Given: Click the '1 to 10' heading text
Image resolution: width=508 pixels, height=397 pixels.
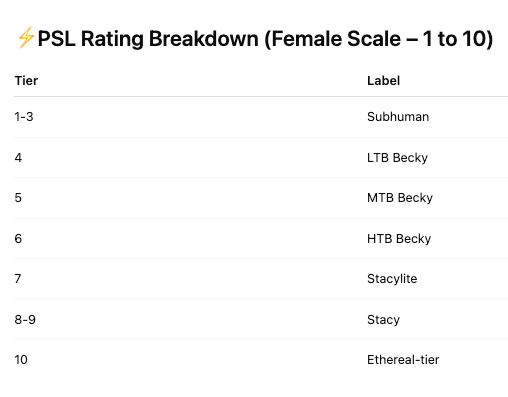Looking at the screenshot, I should (x=455, y=39).
